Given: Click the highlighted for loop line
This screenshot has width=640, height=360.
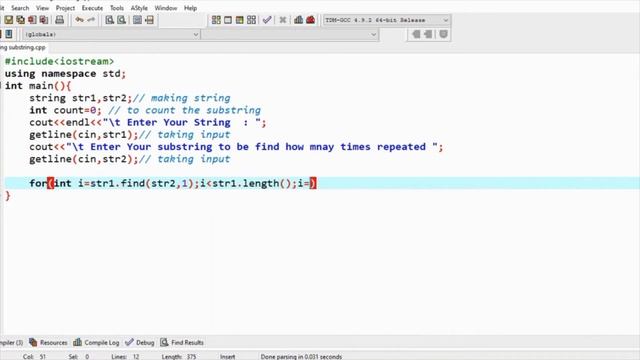Looking at the screenshot, I should pyautogui.click(x=322, y=183).
